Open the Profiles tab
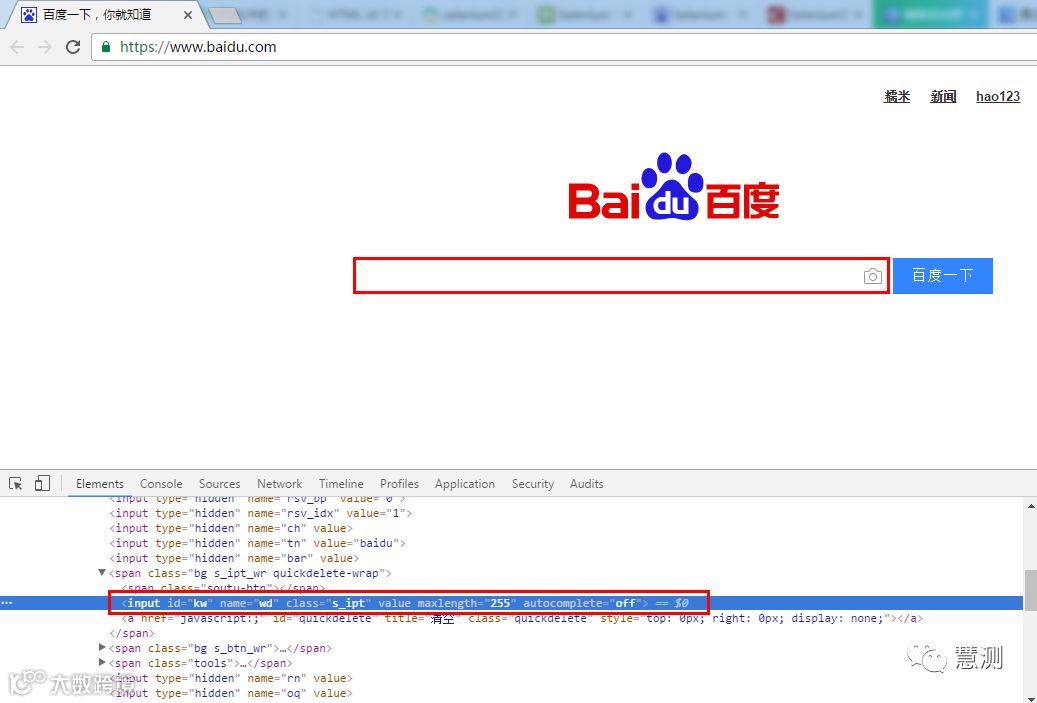 [x=399, y=483]
